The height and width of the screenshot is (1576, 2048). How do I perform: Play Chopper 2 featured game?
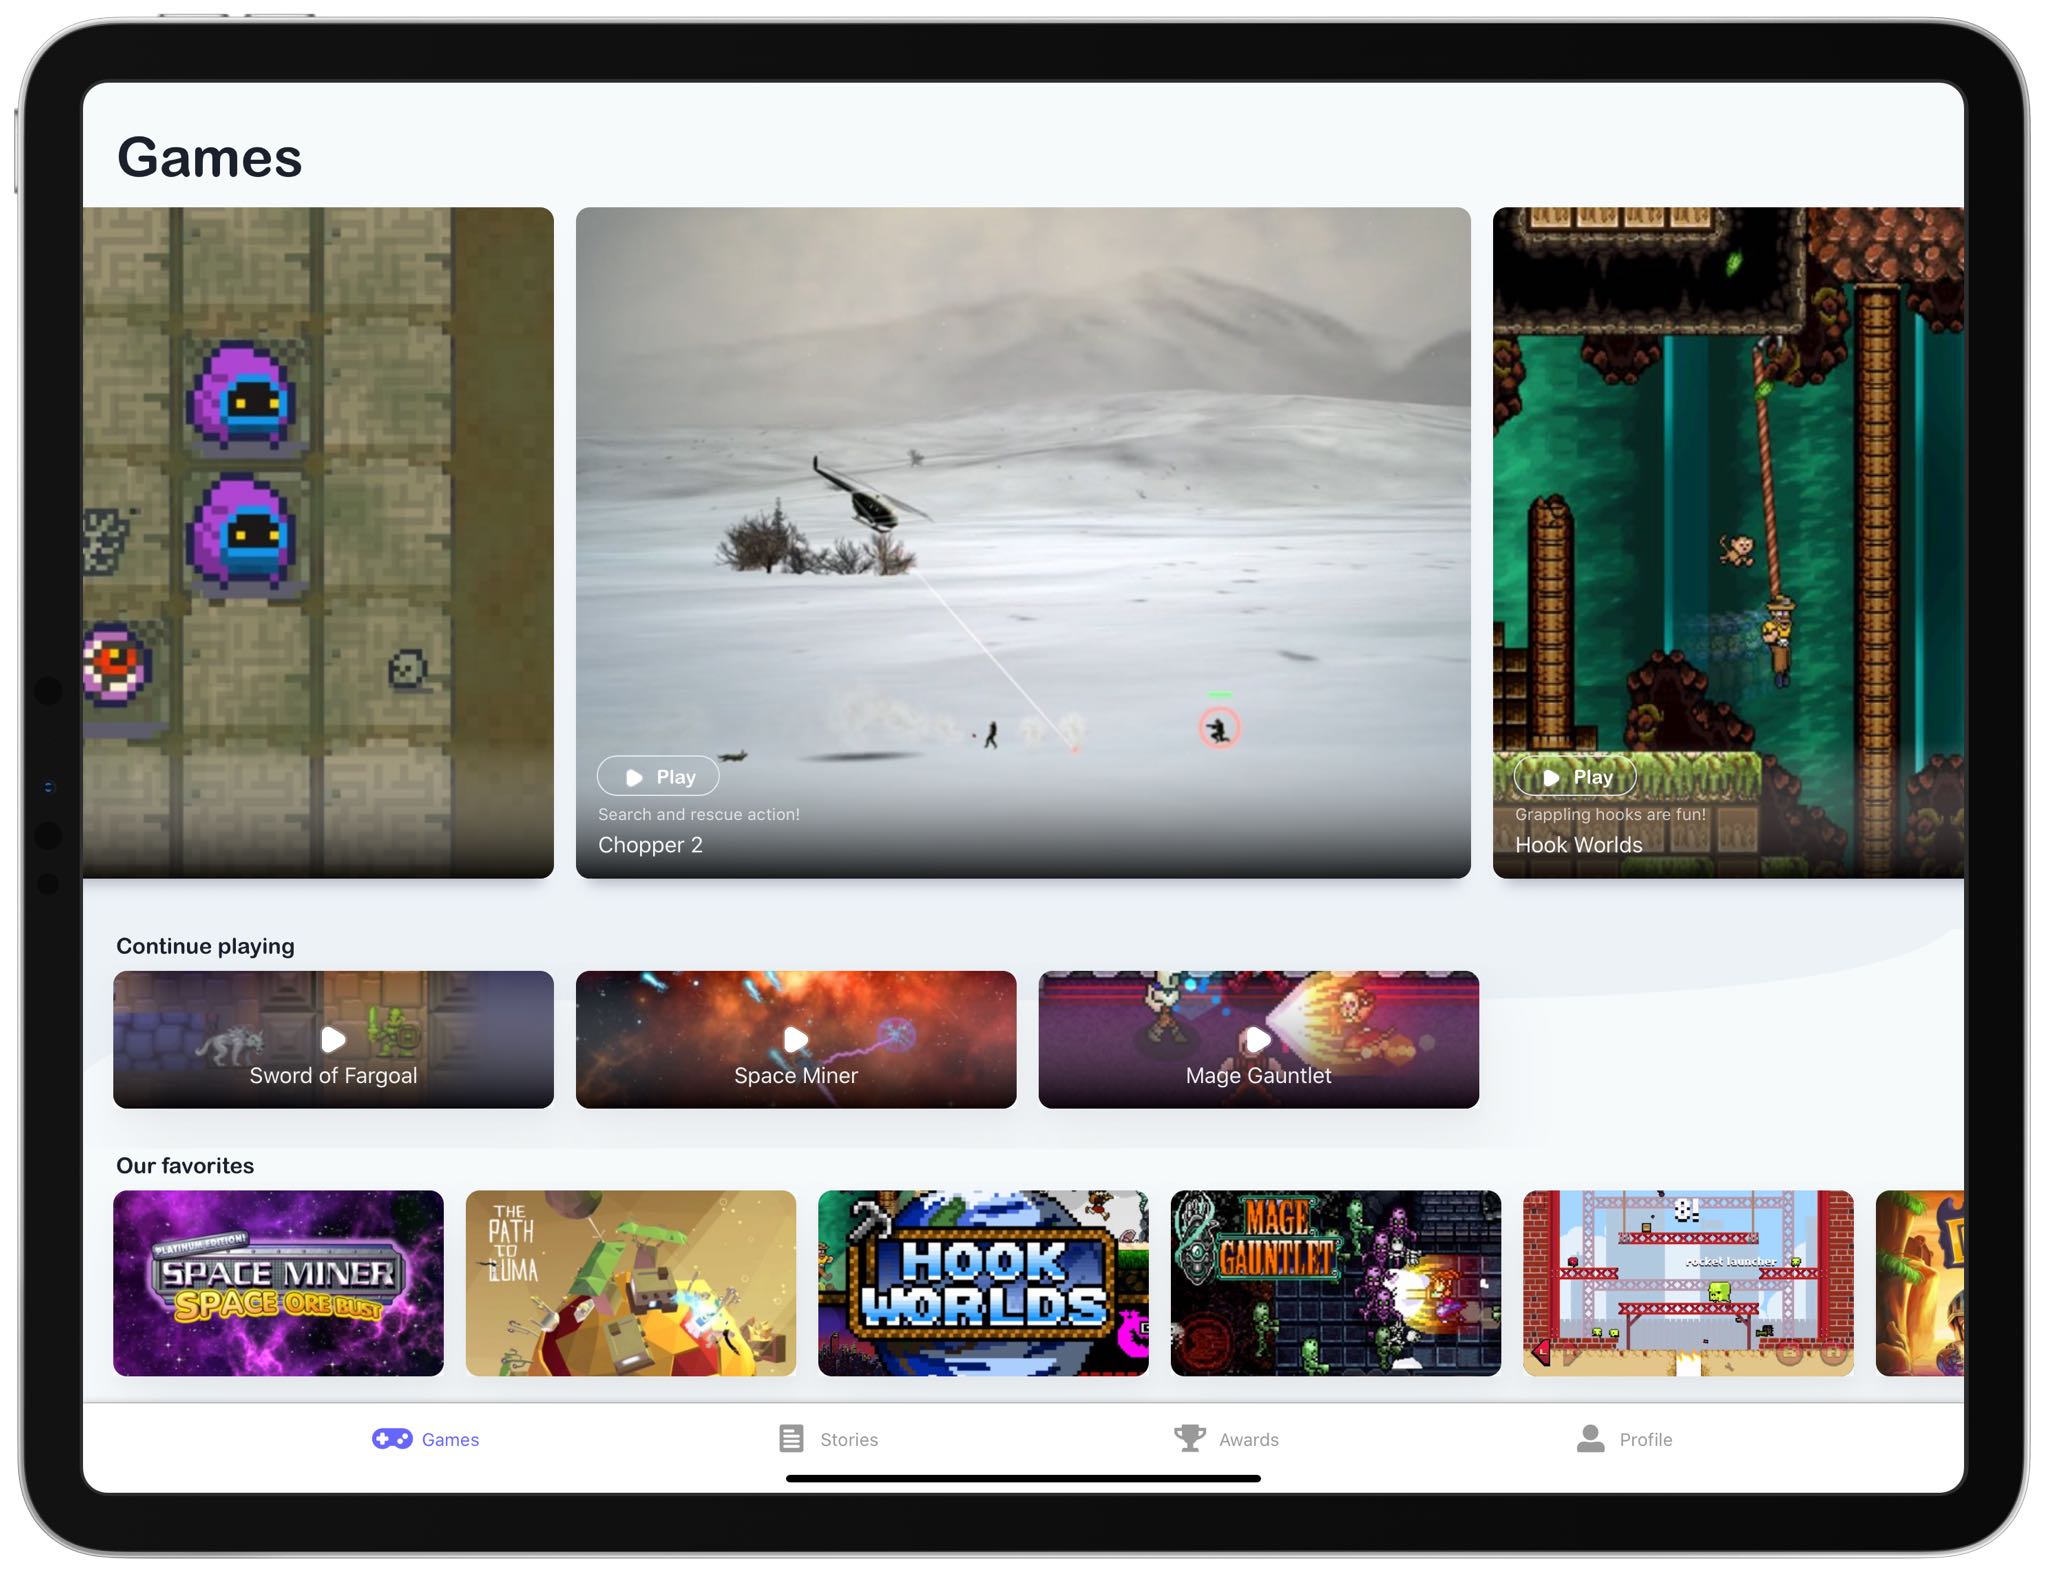tap(658, 776)
